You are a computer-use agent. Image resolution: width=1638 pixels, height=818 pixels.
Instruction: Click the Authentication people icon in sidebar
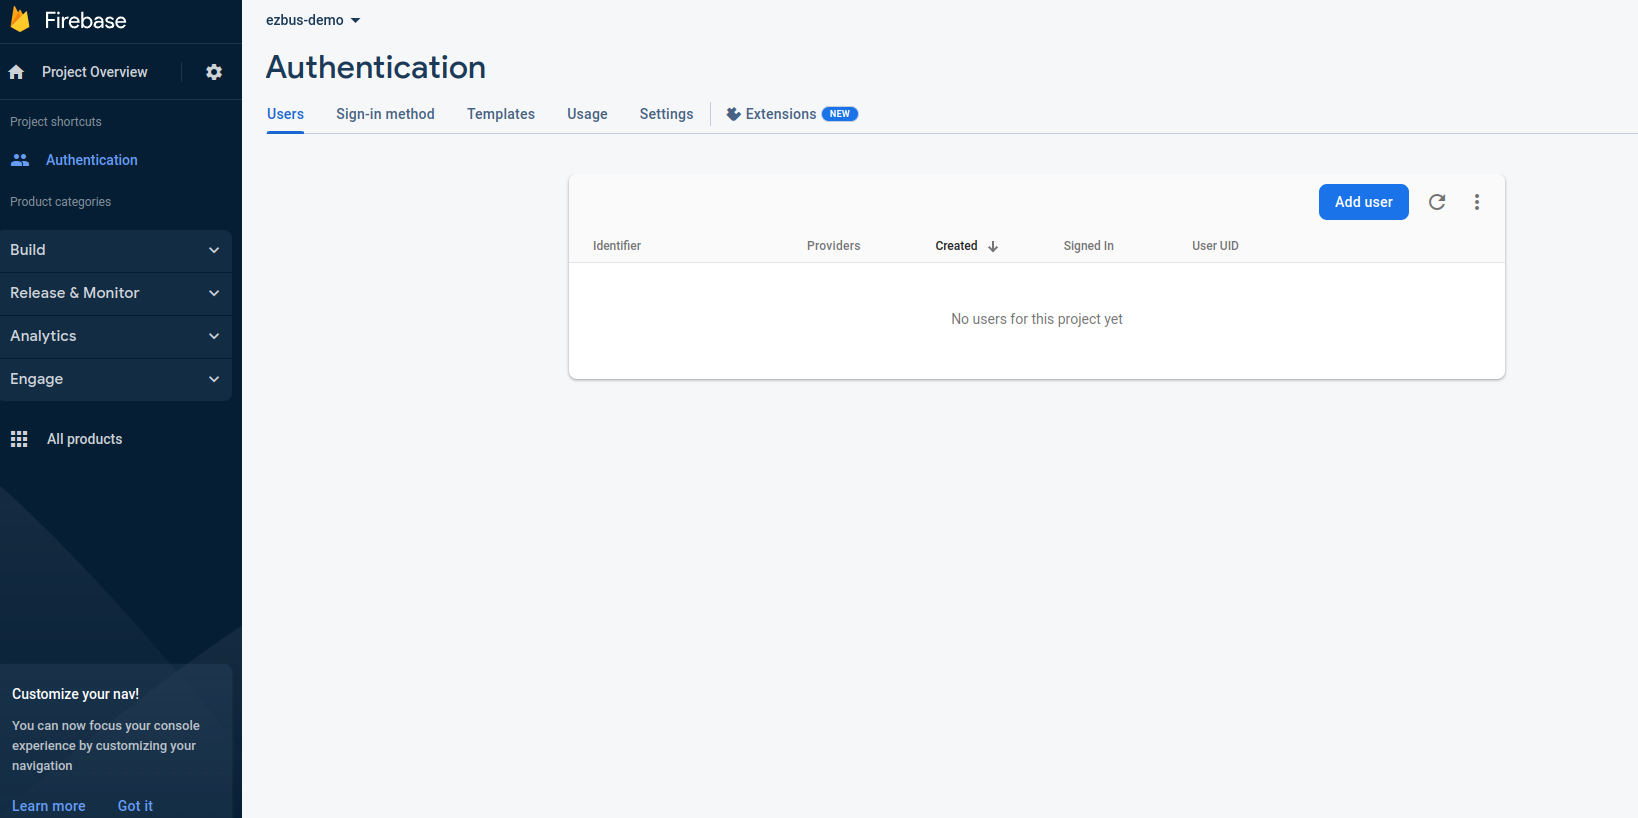pos(20,160)
